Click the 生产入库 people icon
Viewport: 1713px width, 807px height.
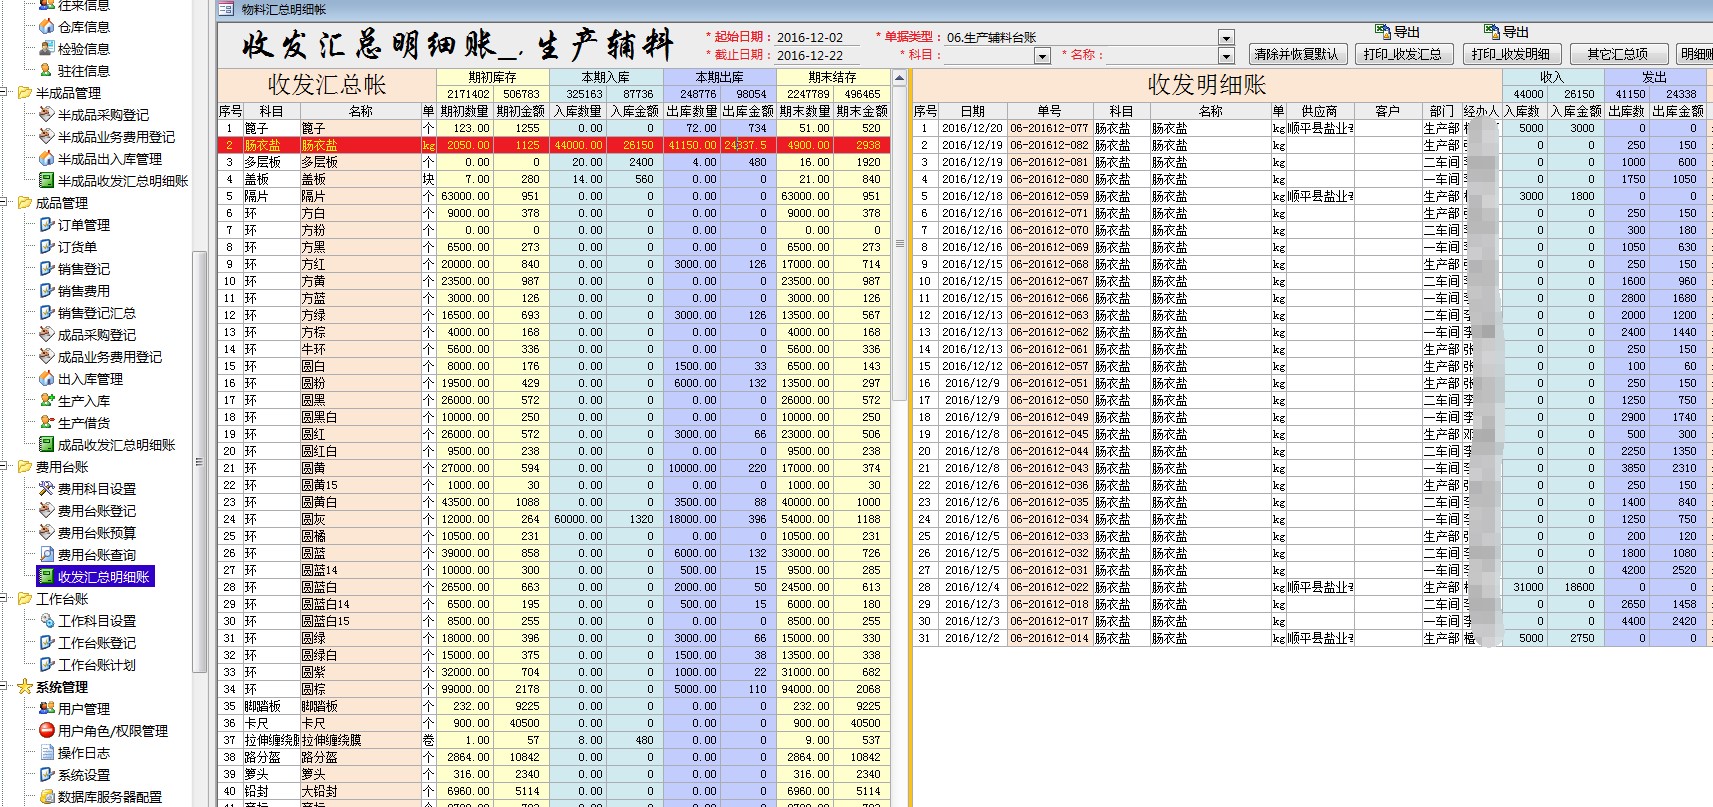[46, 401]
